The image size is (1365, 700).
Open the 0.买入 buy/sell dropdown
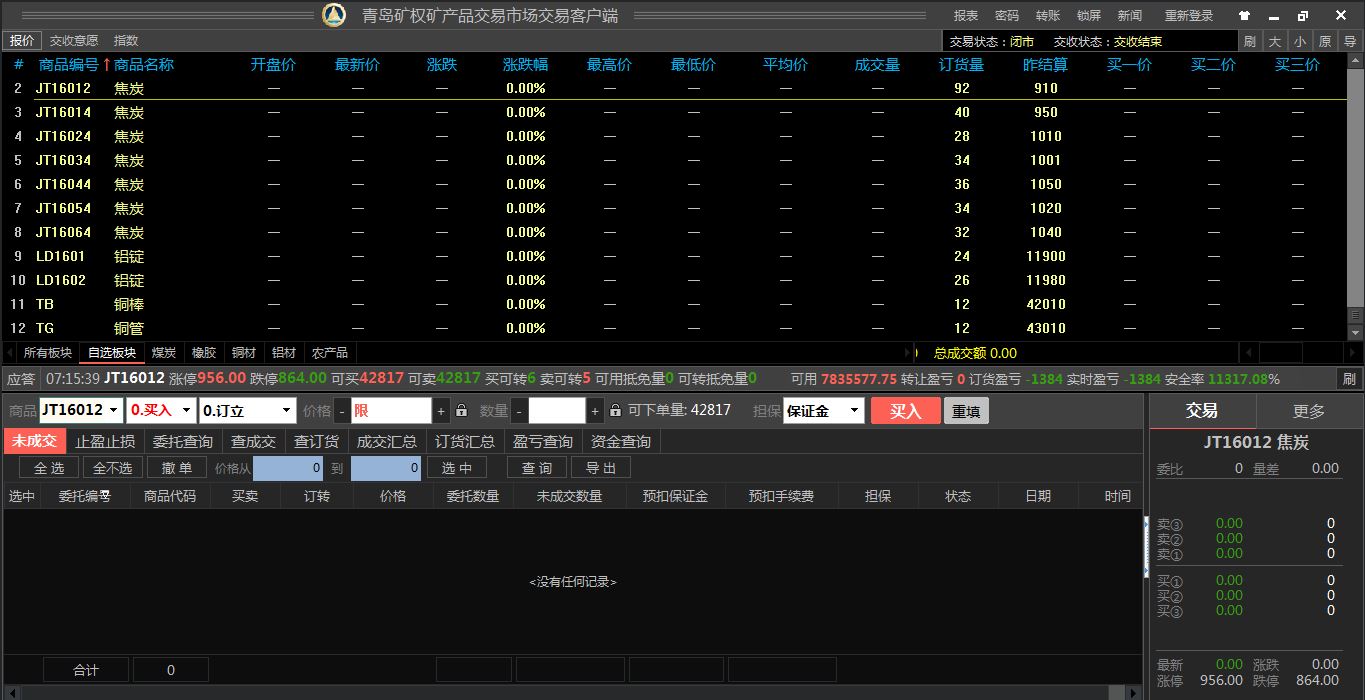(187, 411)
